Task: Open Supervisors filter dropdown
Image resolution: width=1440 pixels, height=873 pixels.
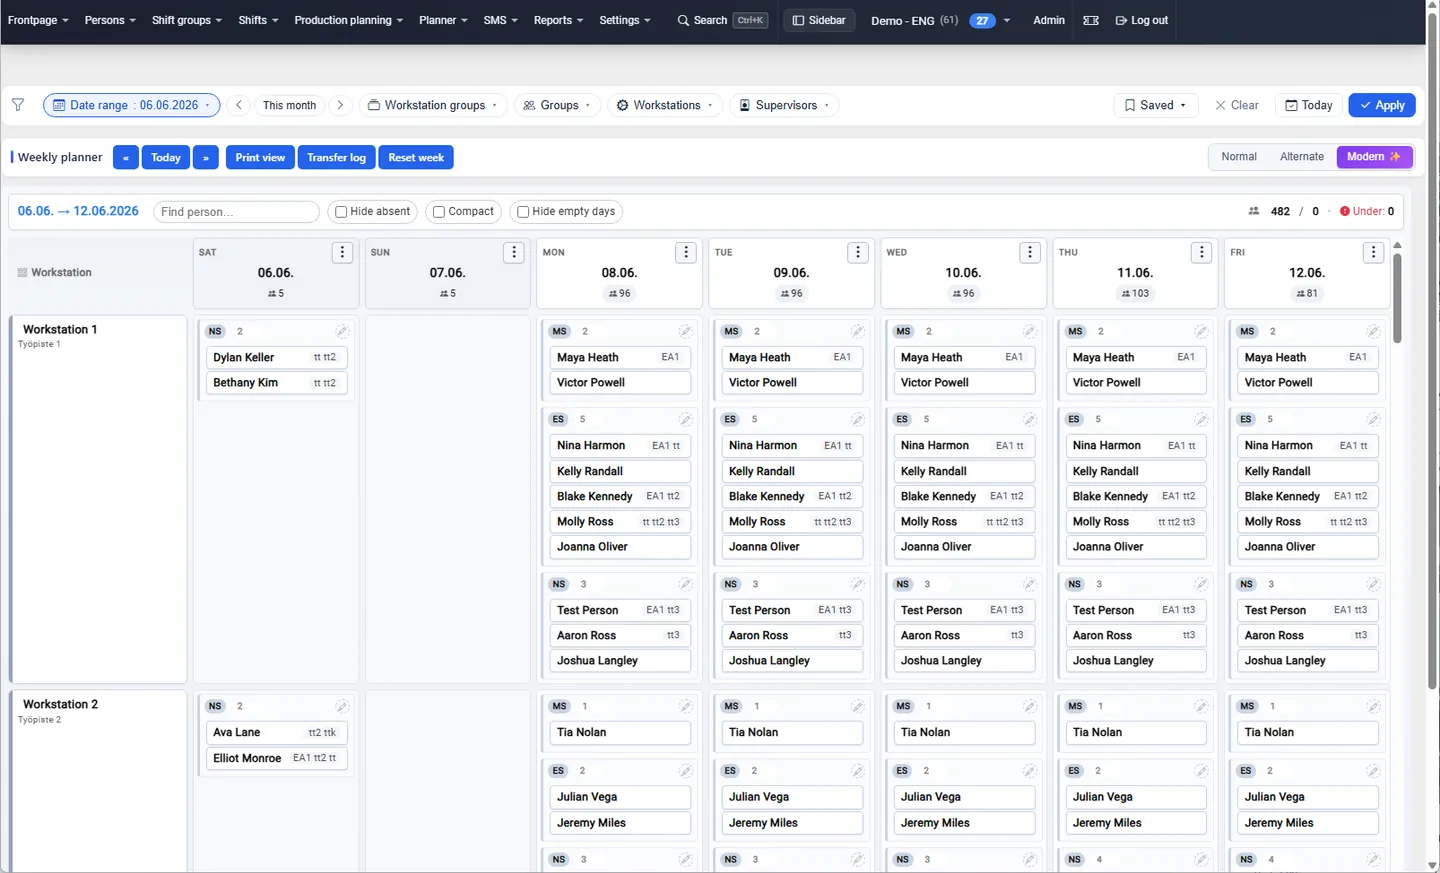Action: 784,105
